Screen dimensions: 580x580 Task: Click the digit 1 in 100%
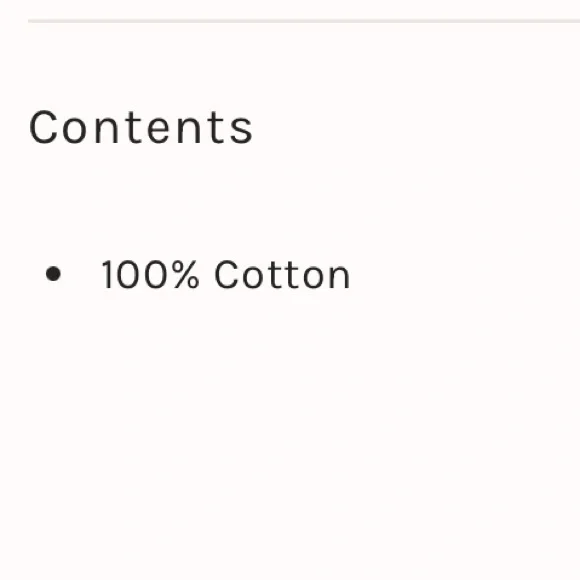pos(108,274)
